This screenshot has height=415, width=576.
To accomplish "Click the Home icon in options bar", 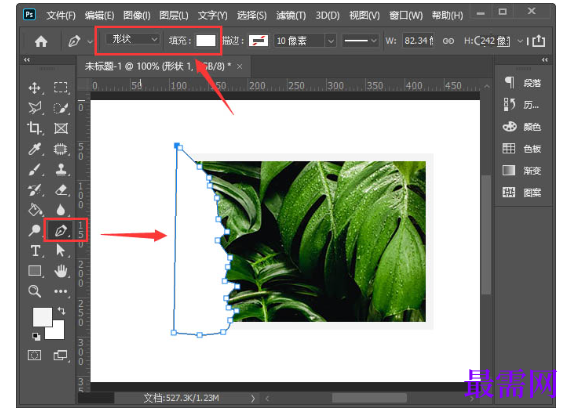I will (41, 41).
